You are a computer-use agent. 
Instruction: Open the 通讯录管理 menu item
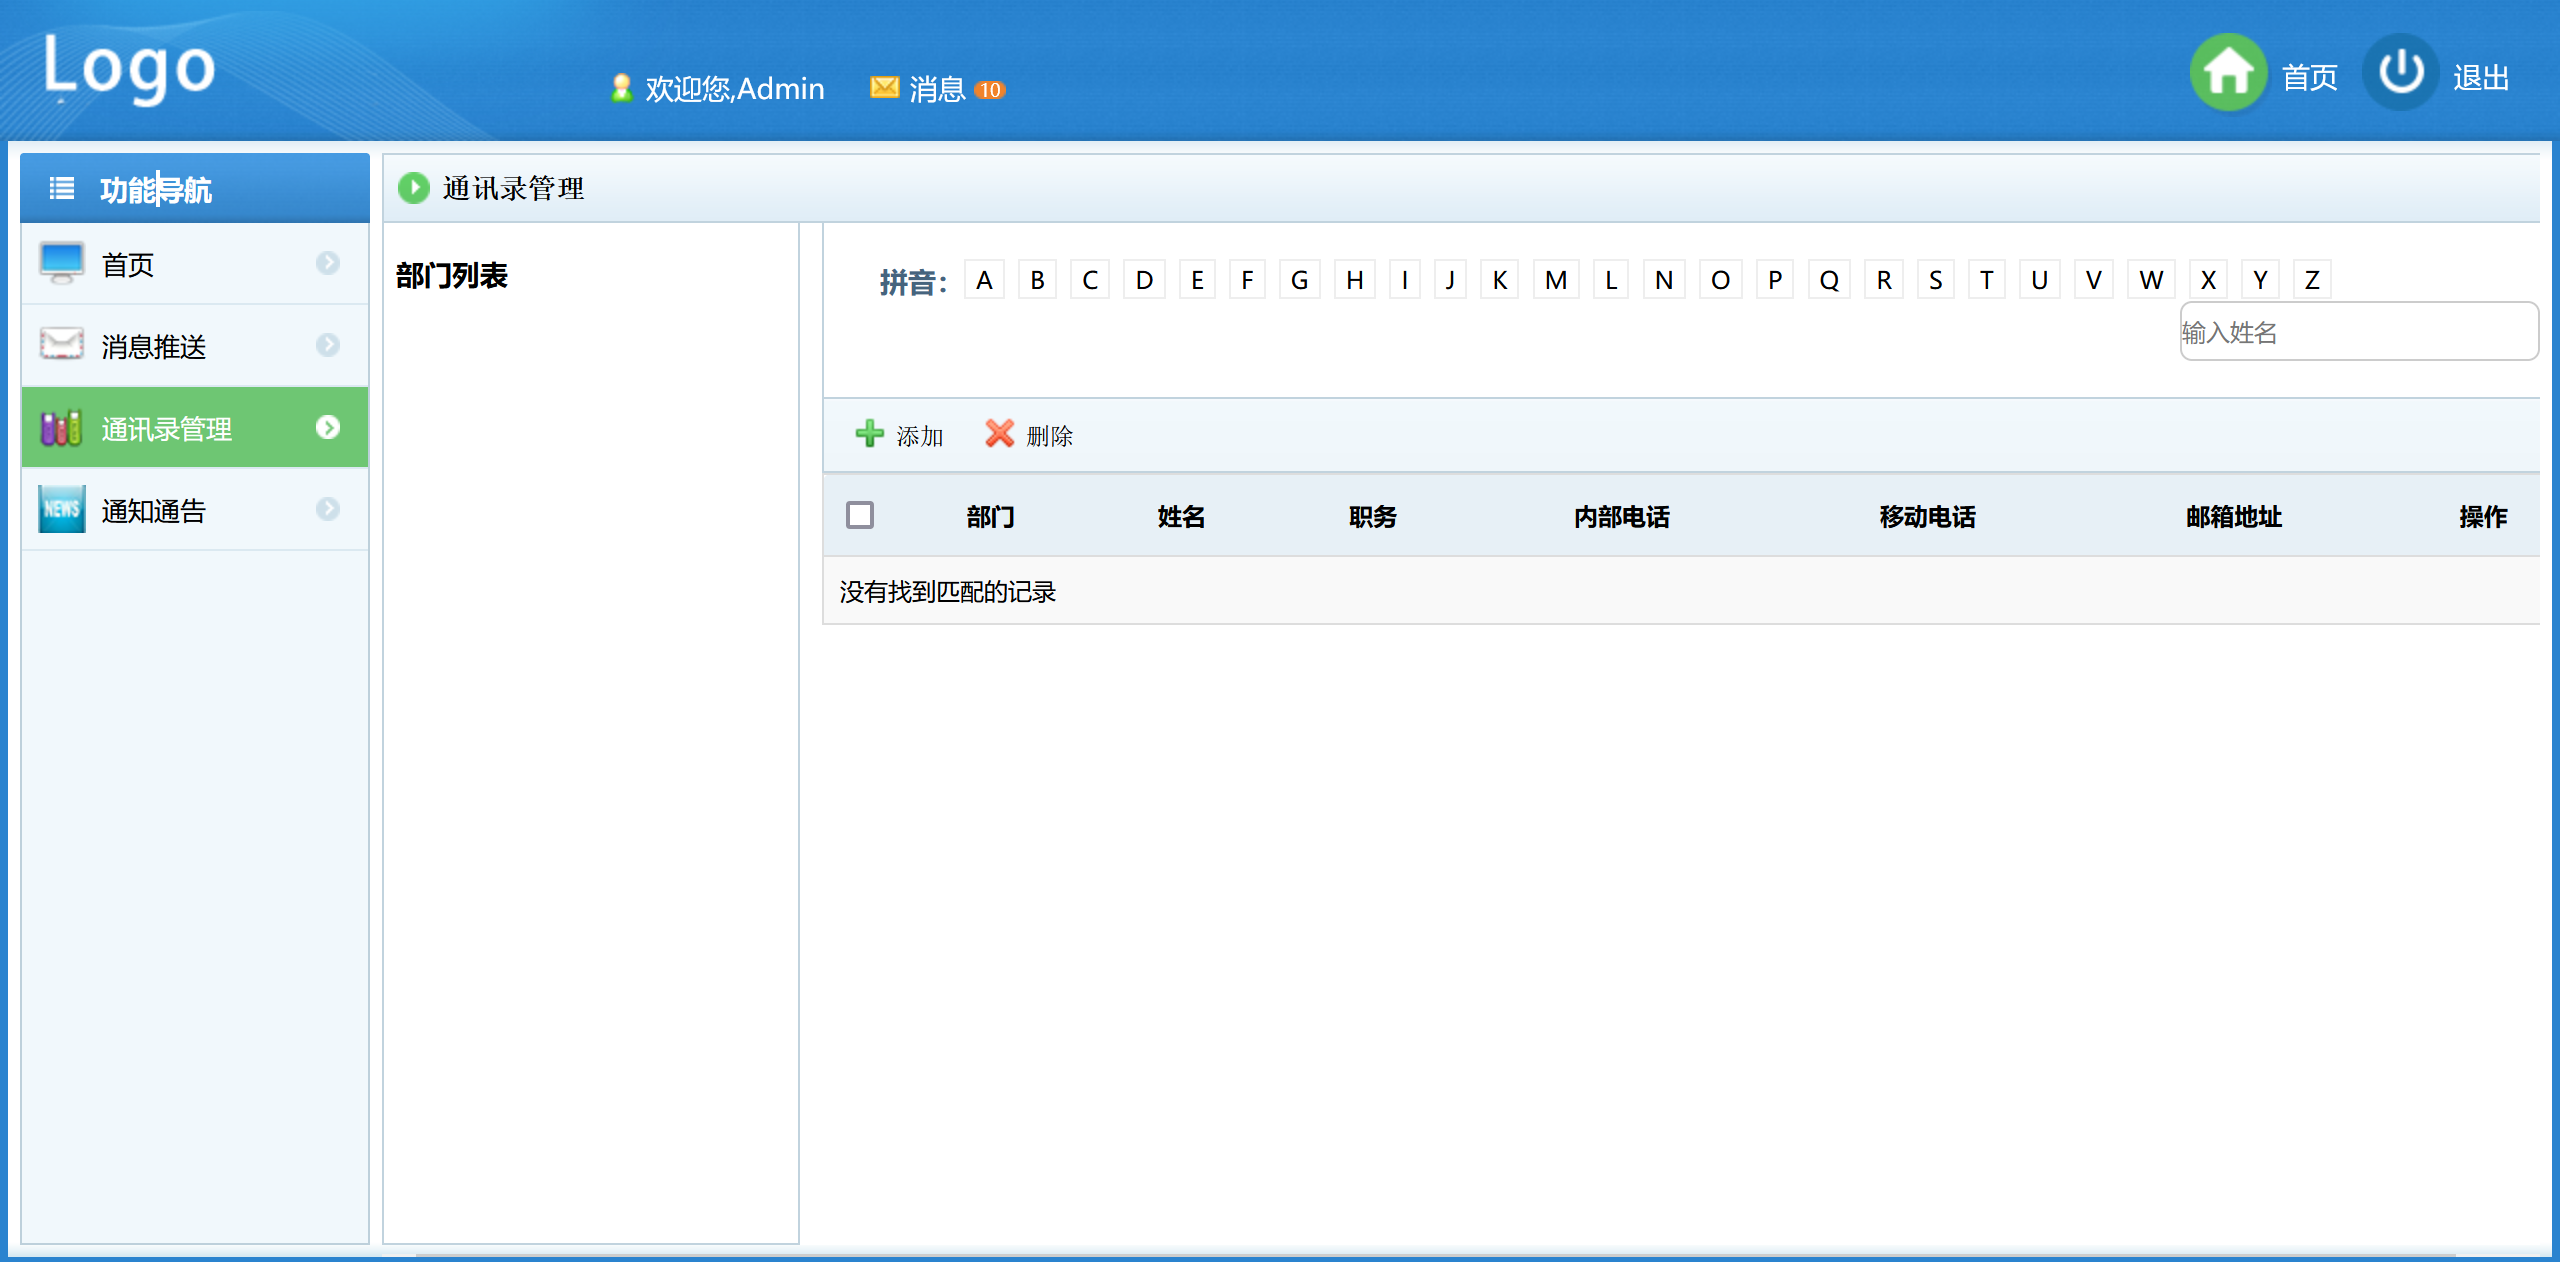coord(167,429)
